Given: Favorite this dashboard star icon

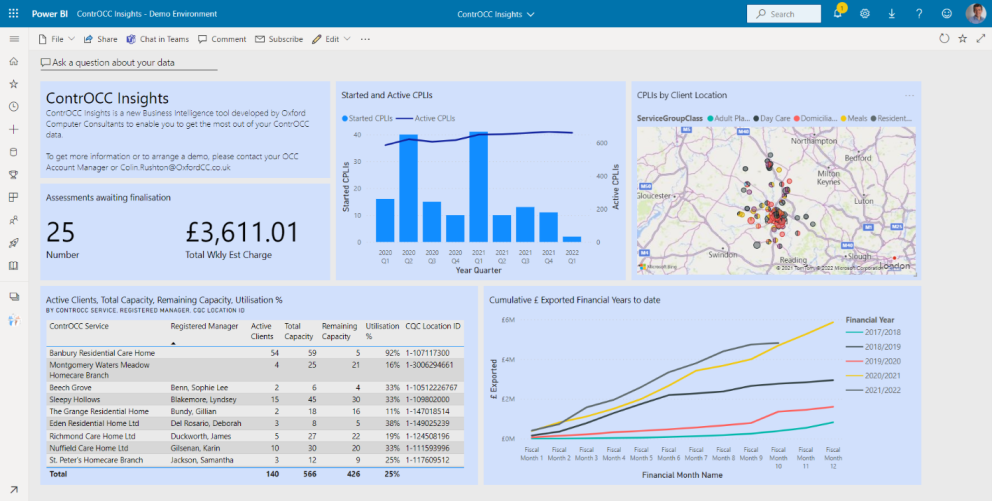Looking at the screenshot, I should pyautogui.click(x=963, y=39).
